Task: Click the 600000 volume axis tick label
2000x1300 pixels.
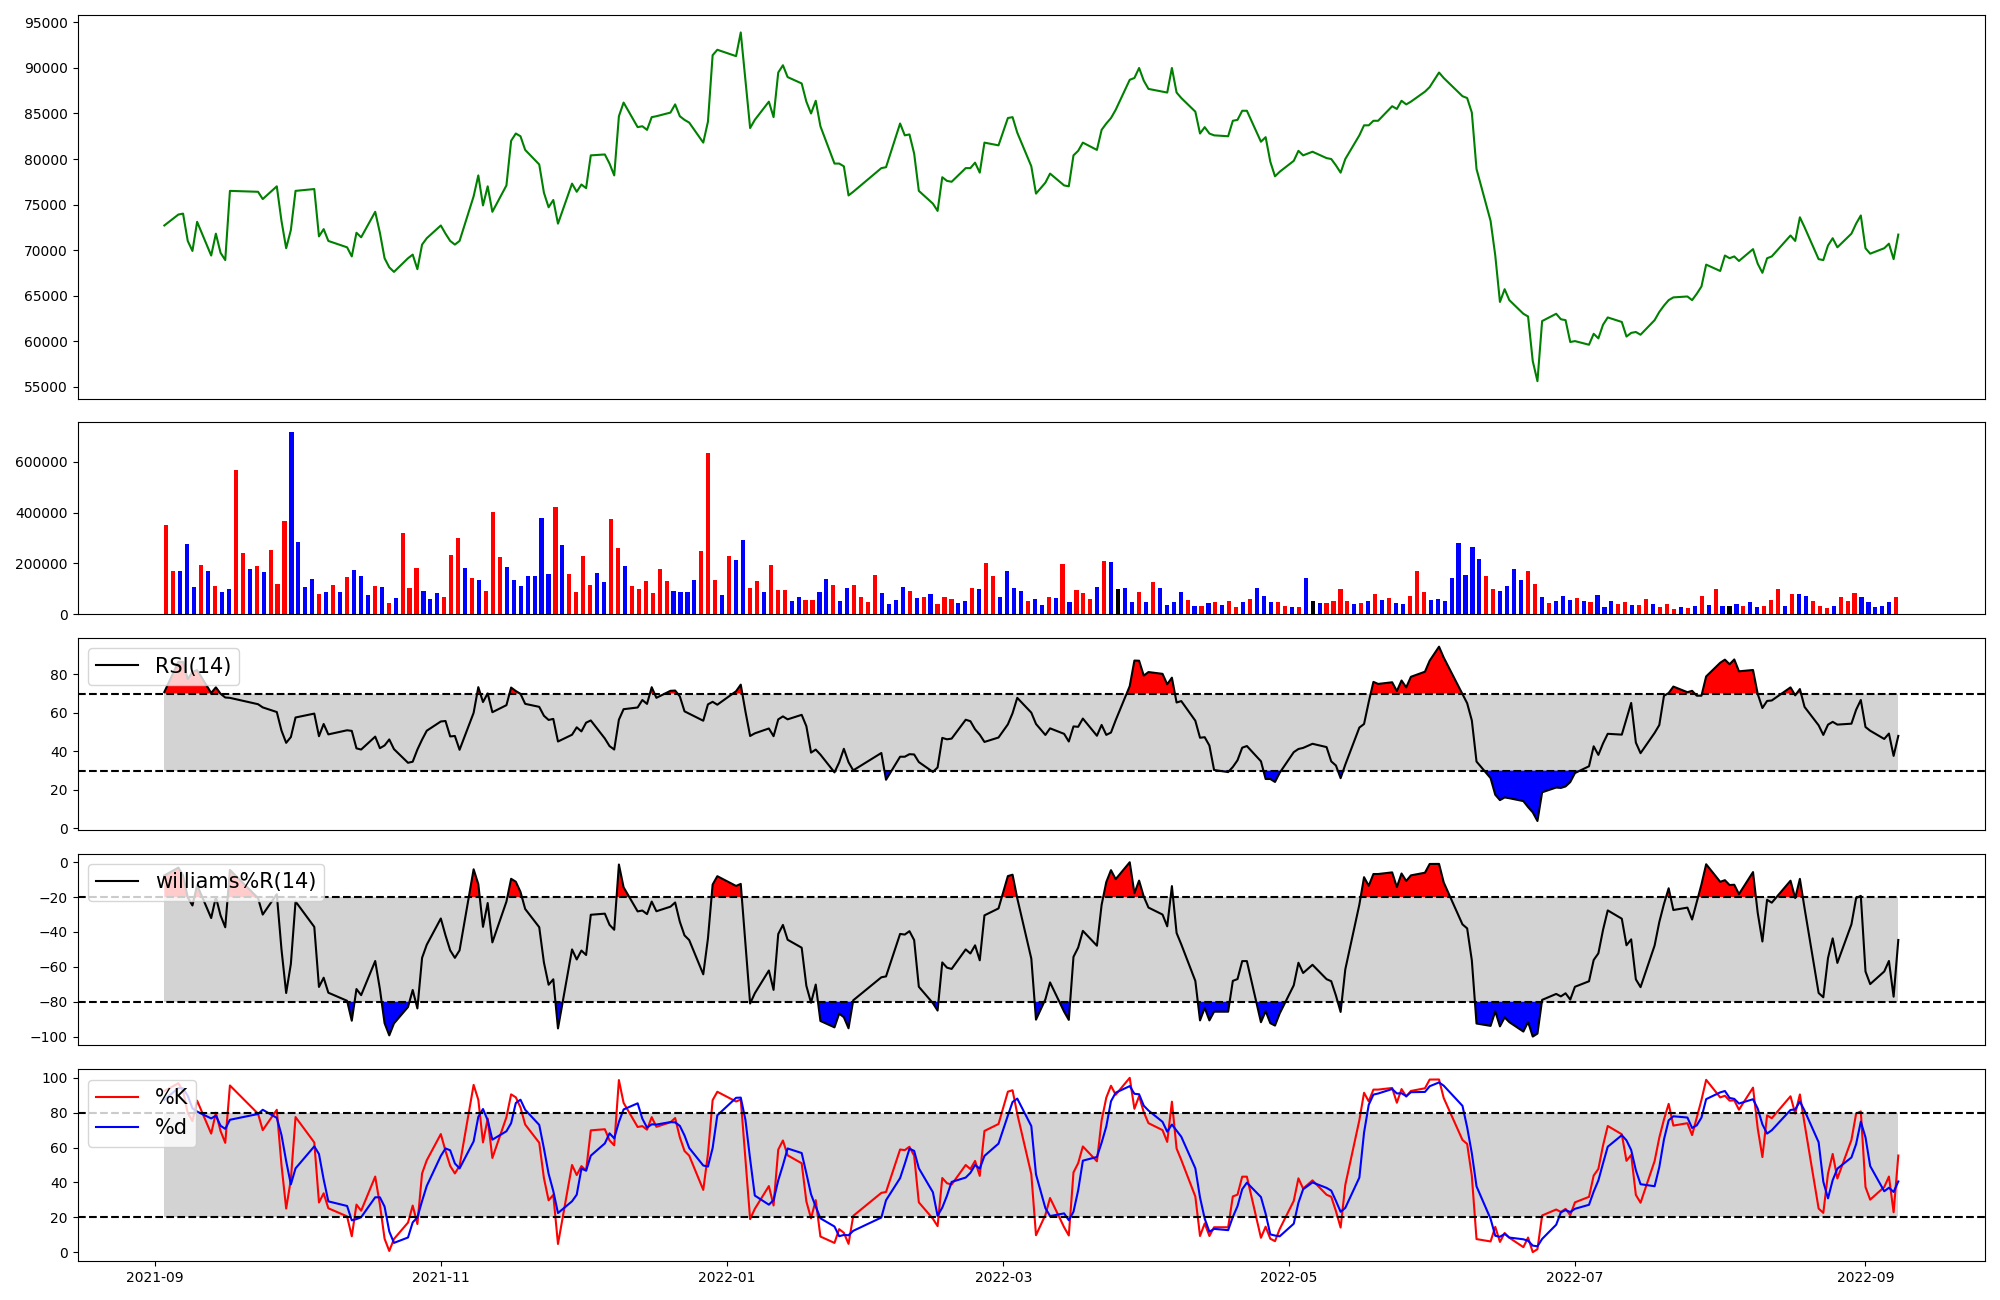Action: [x=42, y=462]
